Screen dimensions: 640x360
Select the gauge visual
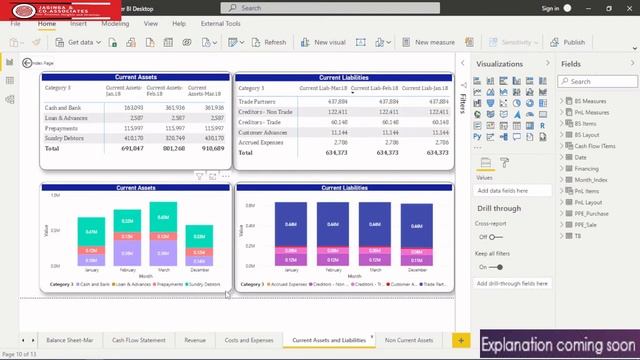click(x=530, y=115)
